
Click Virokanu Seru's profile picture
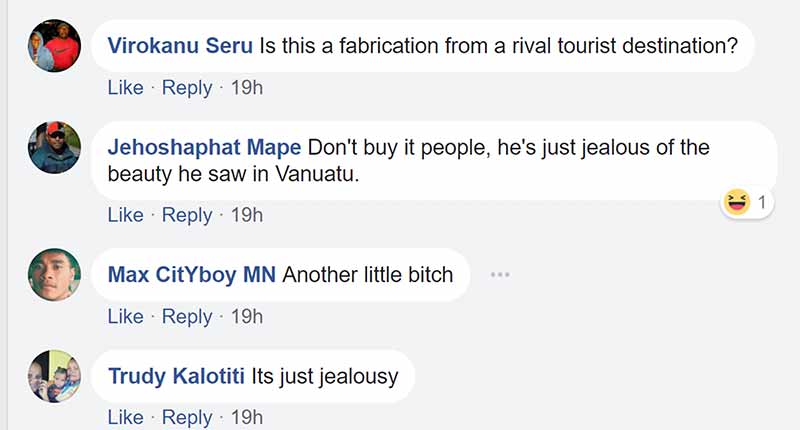click(x=55, y=46)
